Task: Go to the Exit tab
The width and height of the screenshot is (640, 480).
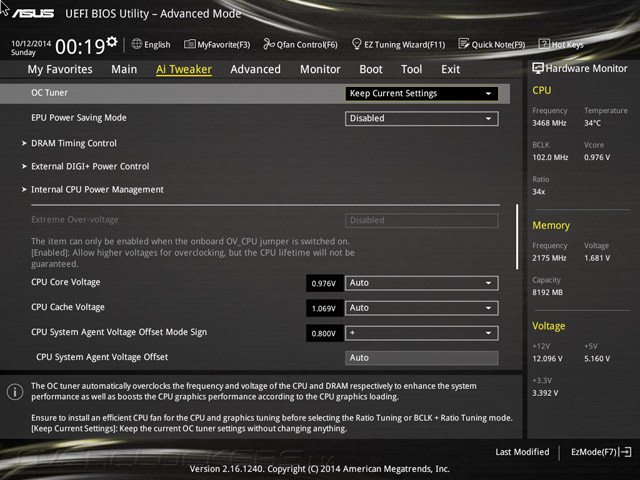Action: coord(450,69)
